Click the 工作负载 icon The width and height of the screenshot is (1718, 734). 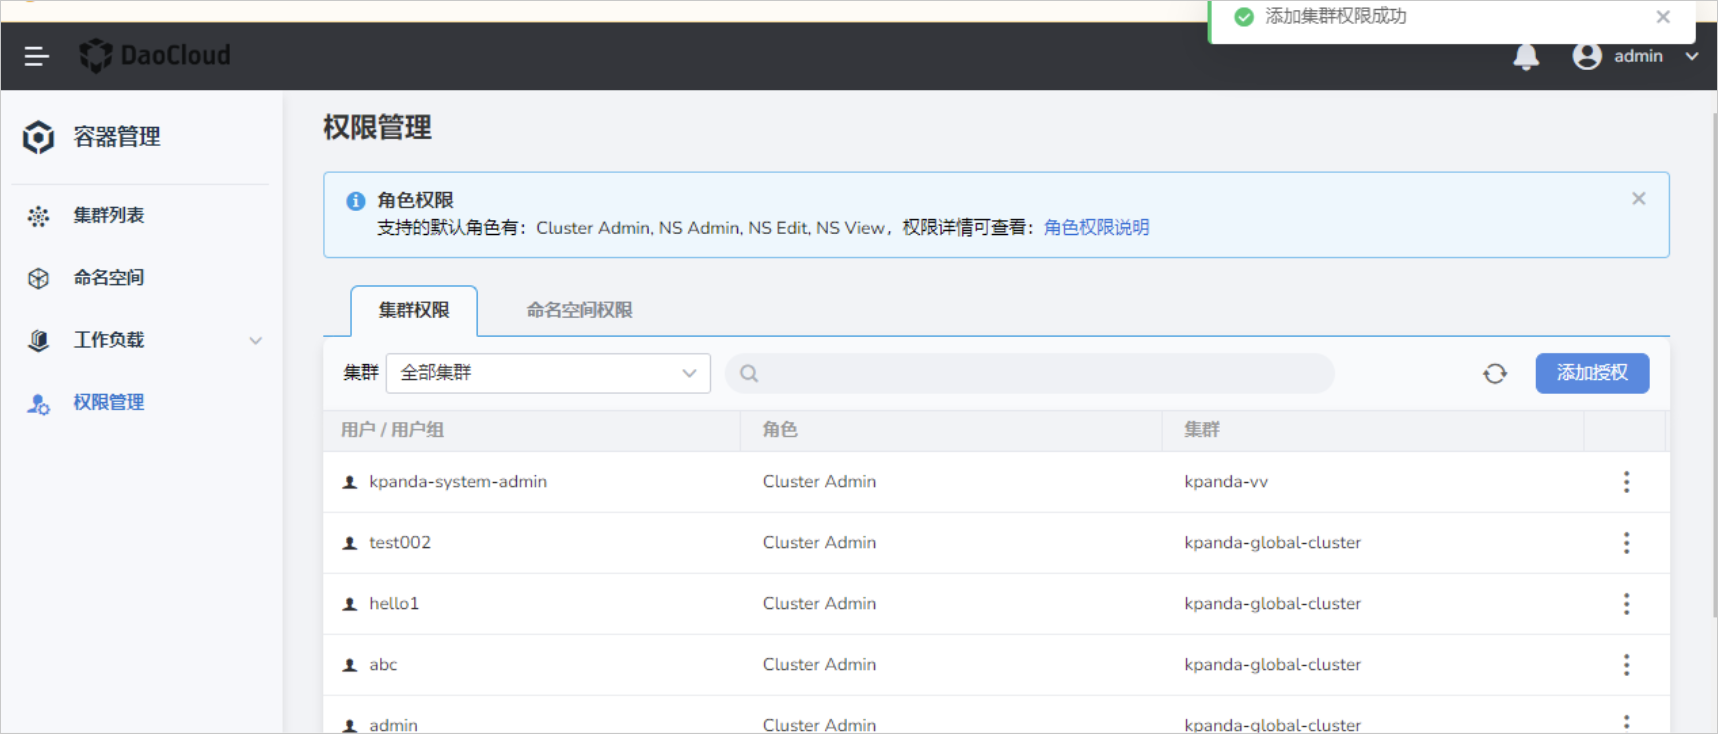tap(38, 341)
